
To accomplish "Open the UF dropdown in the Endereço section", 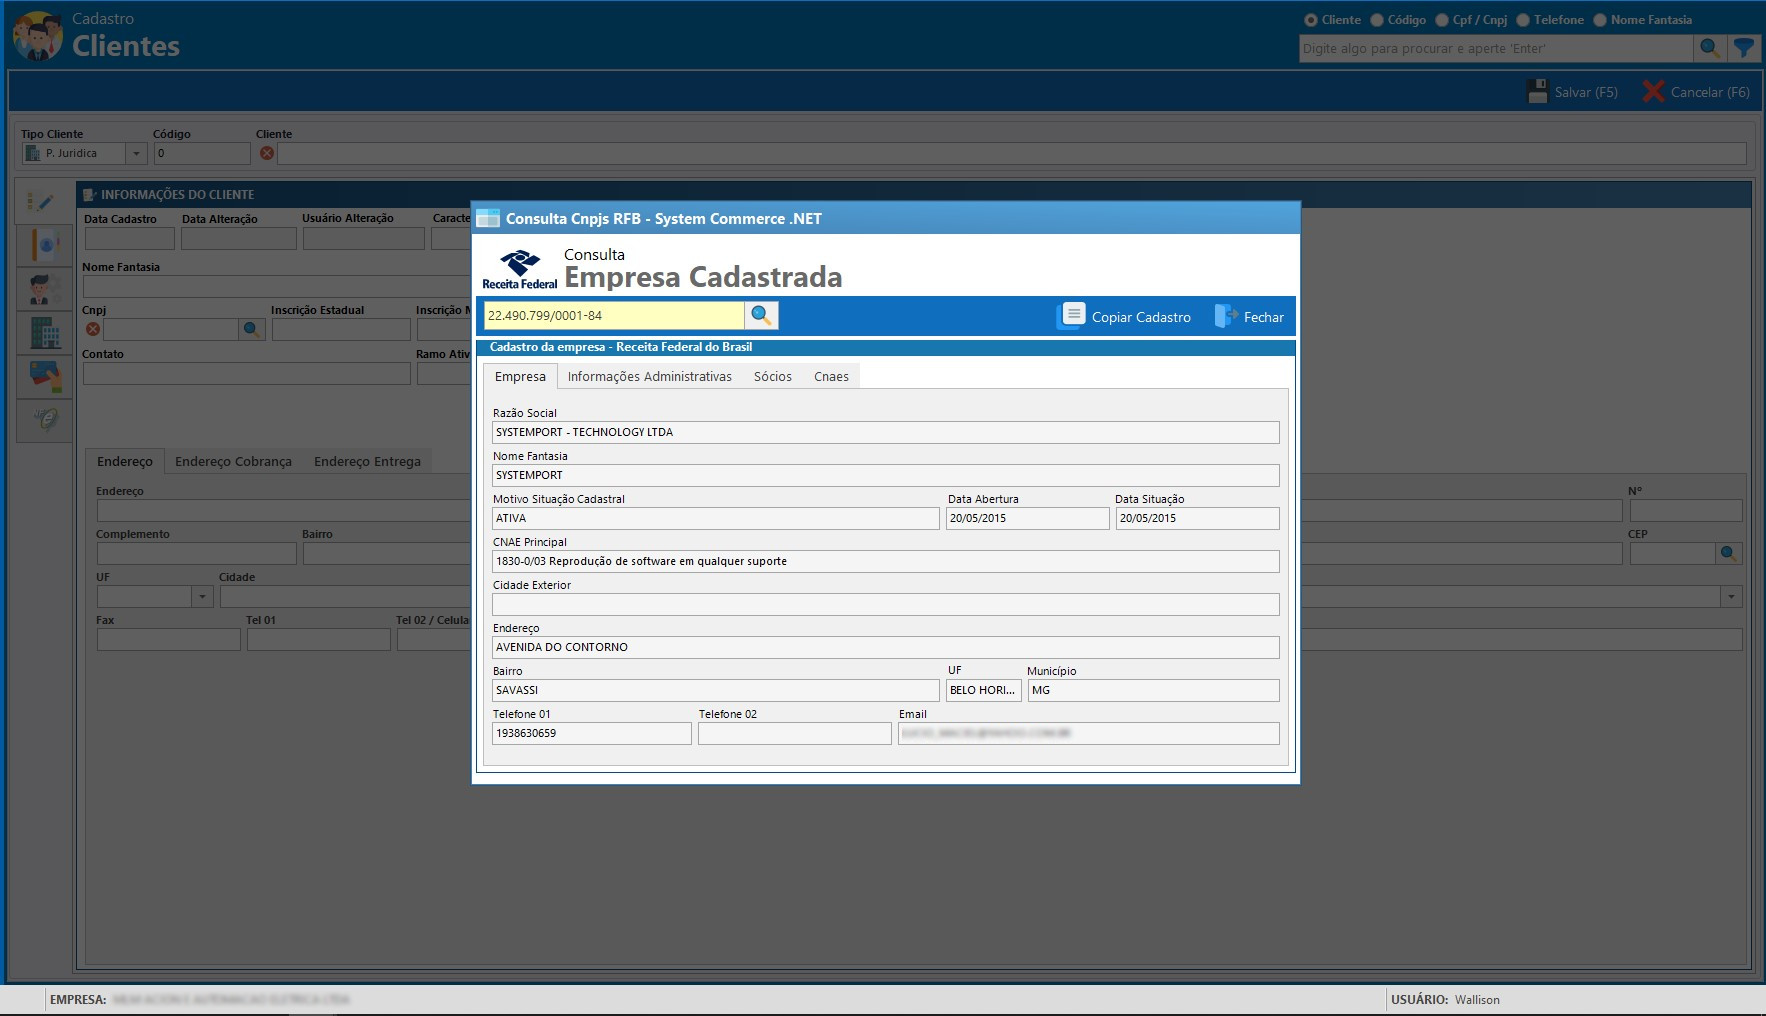I will 202,596.
